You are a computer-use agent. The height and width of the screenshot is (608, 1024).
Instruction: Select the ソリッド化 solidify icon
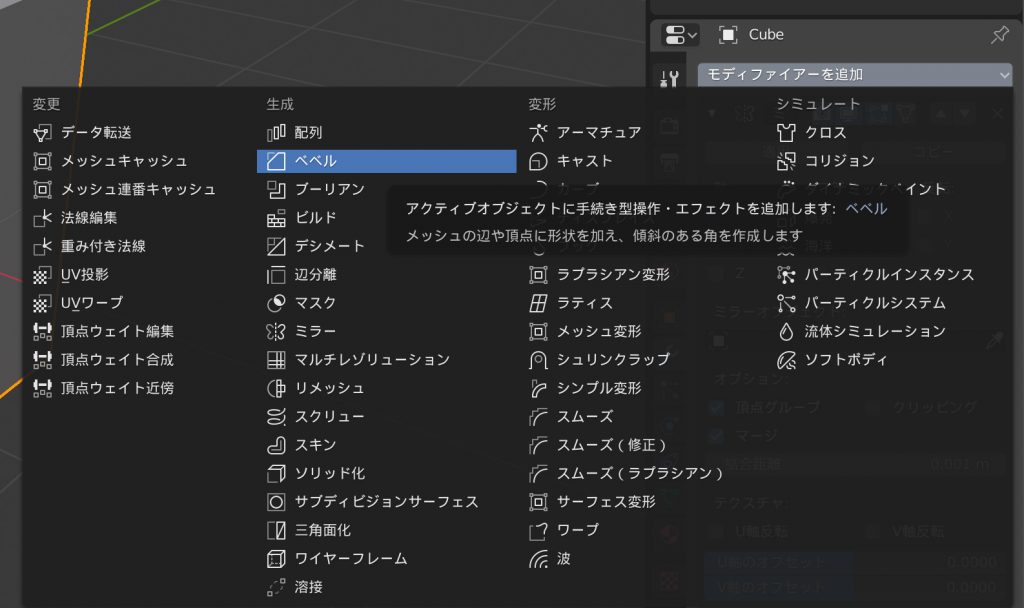point(276,473)
